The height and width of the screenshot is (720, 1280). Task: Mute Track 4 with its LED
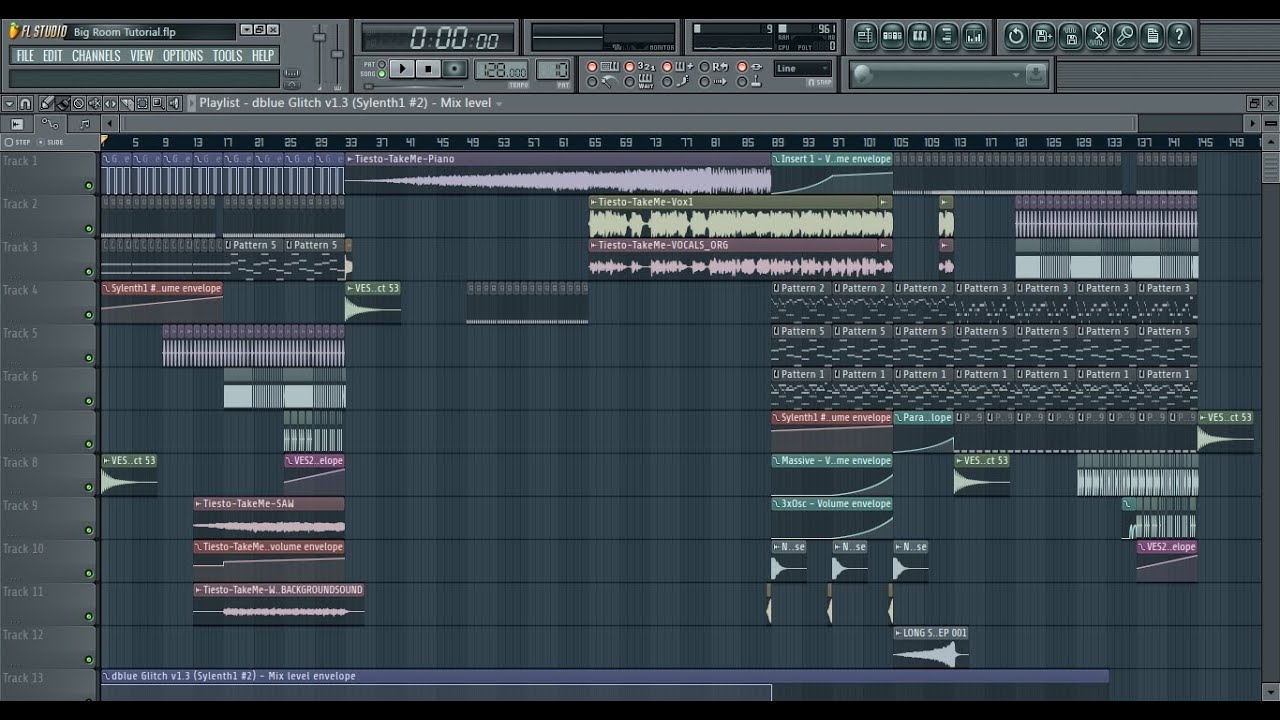[89, 314]
